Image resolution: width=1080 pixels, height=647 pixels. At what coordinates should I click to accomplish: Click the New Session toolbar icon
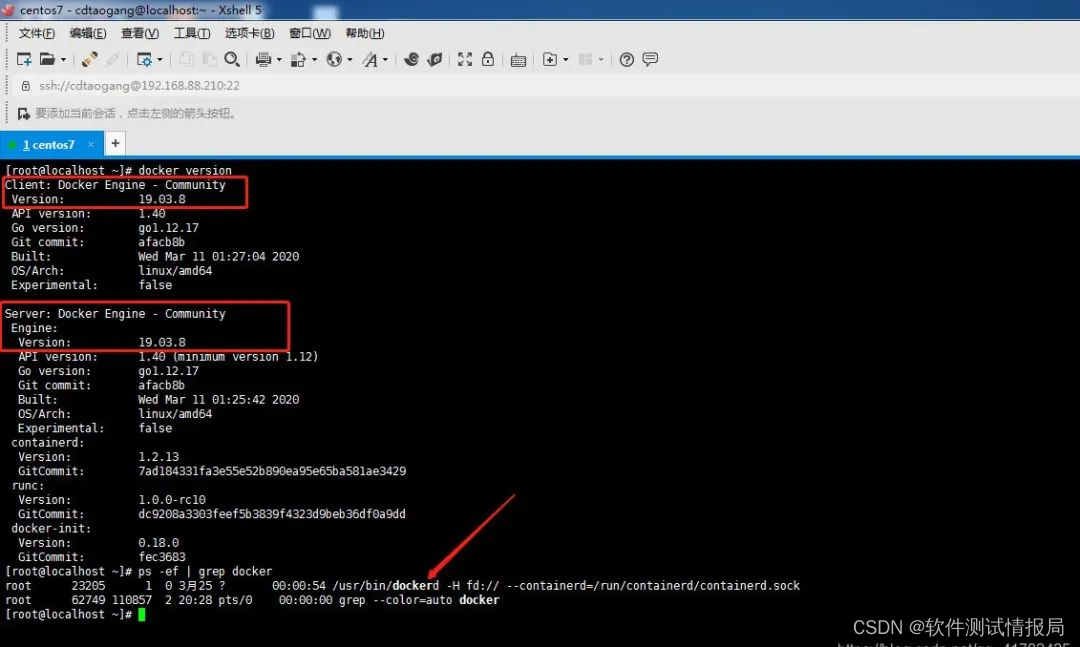(x=23, y=59)
